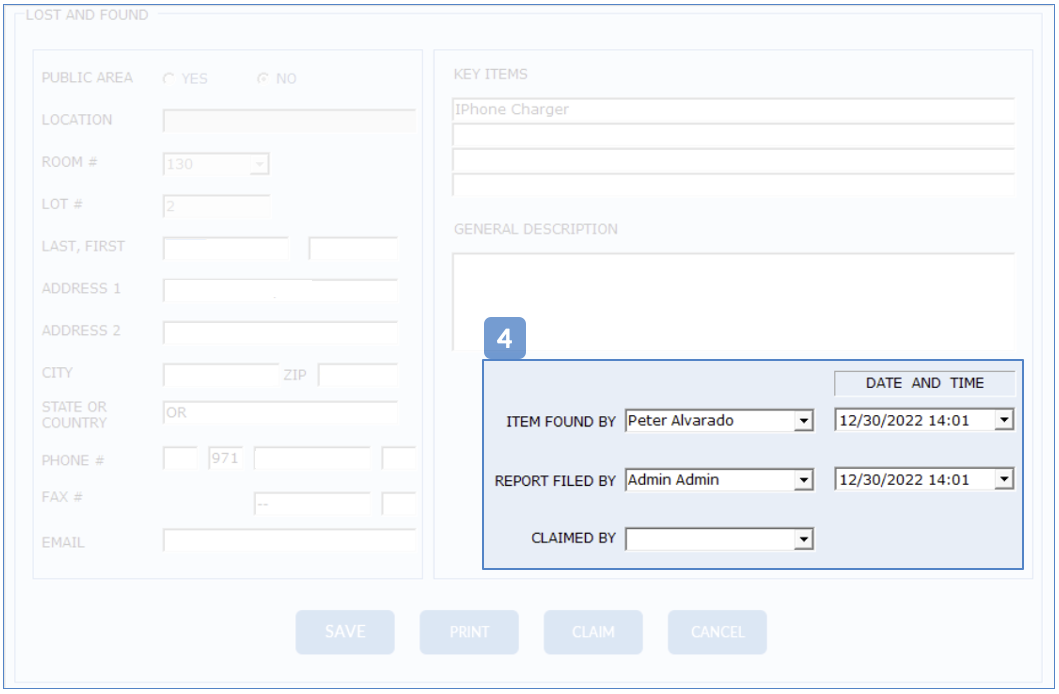Image resolution: width=1059 pixels, height=694 pixels.
Task: Click the SAVE button
Action: coord(345,632)
